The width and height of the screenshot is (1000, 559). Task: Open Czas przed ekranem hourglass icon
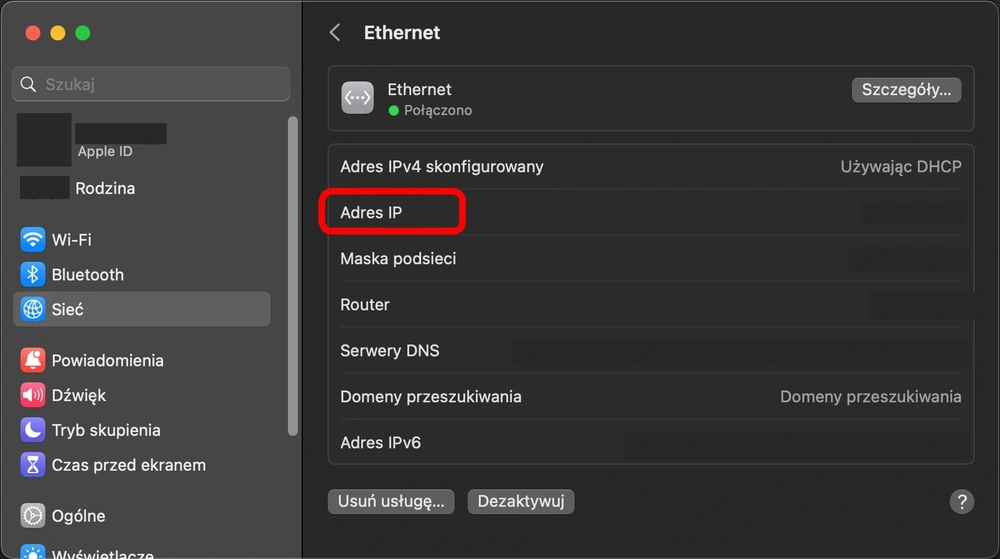33,465
